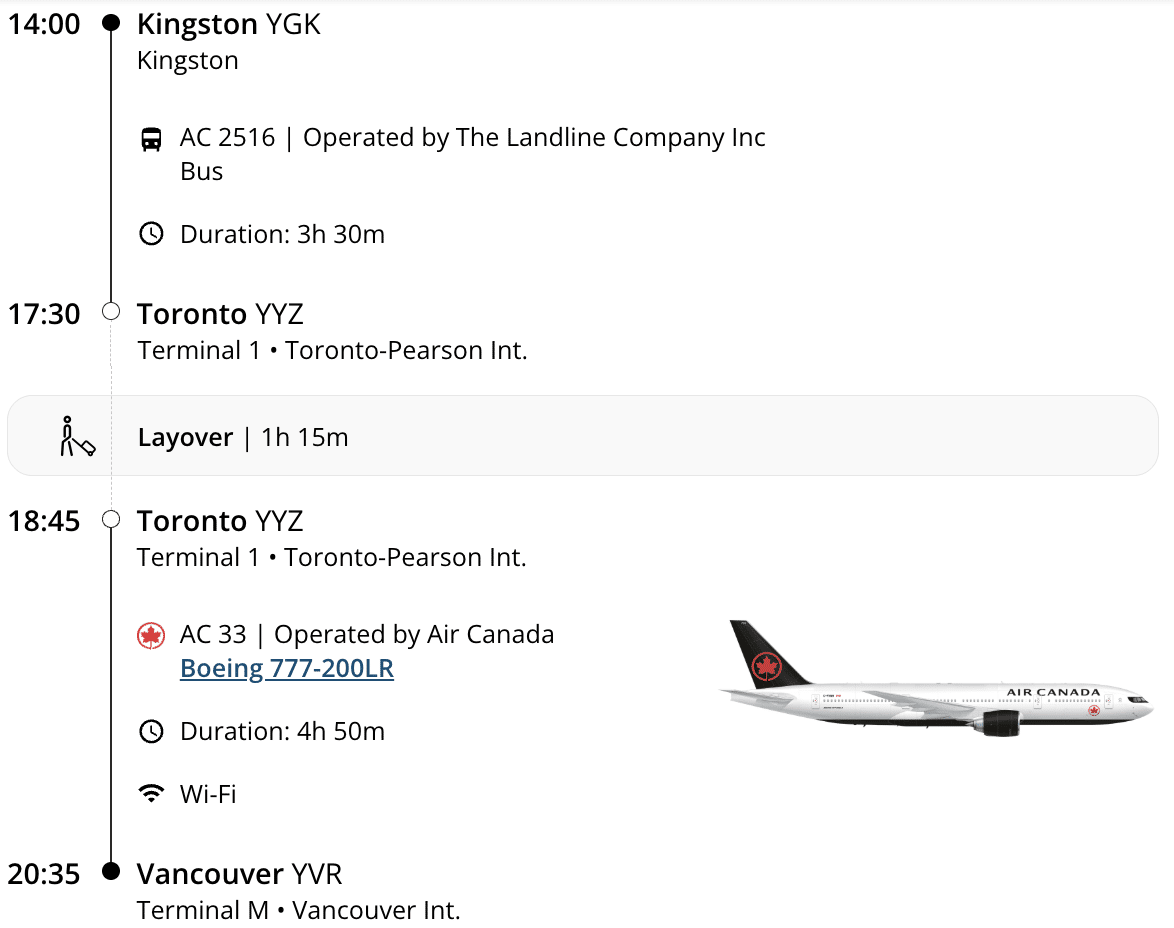Click the Vancouver YVR heading
This screenshot has width=1174, height=928.
[x=240, y=874]
